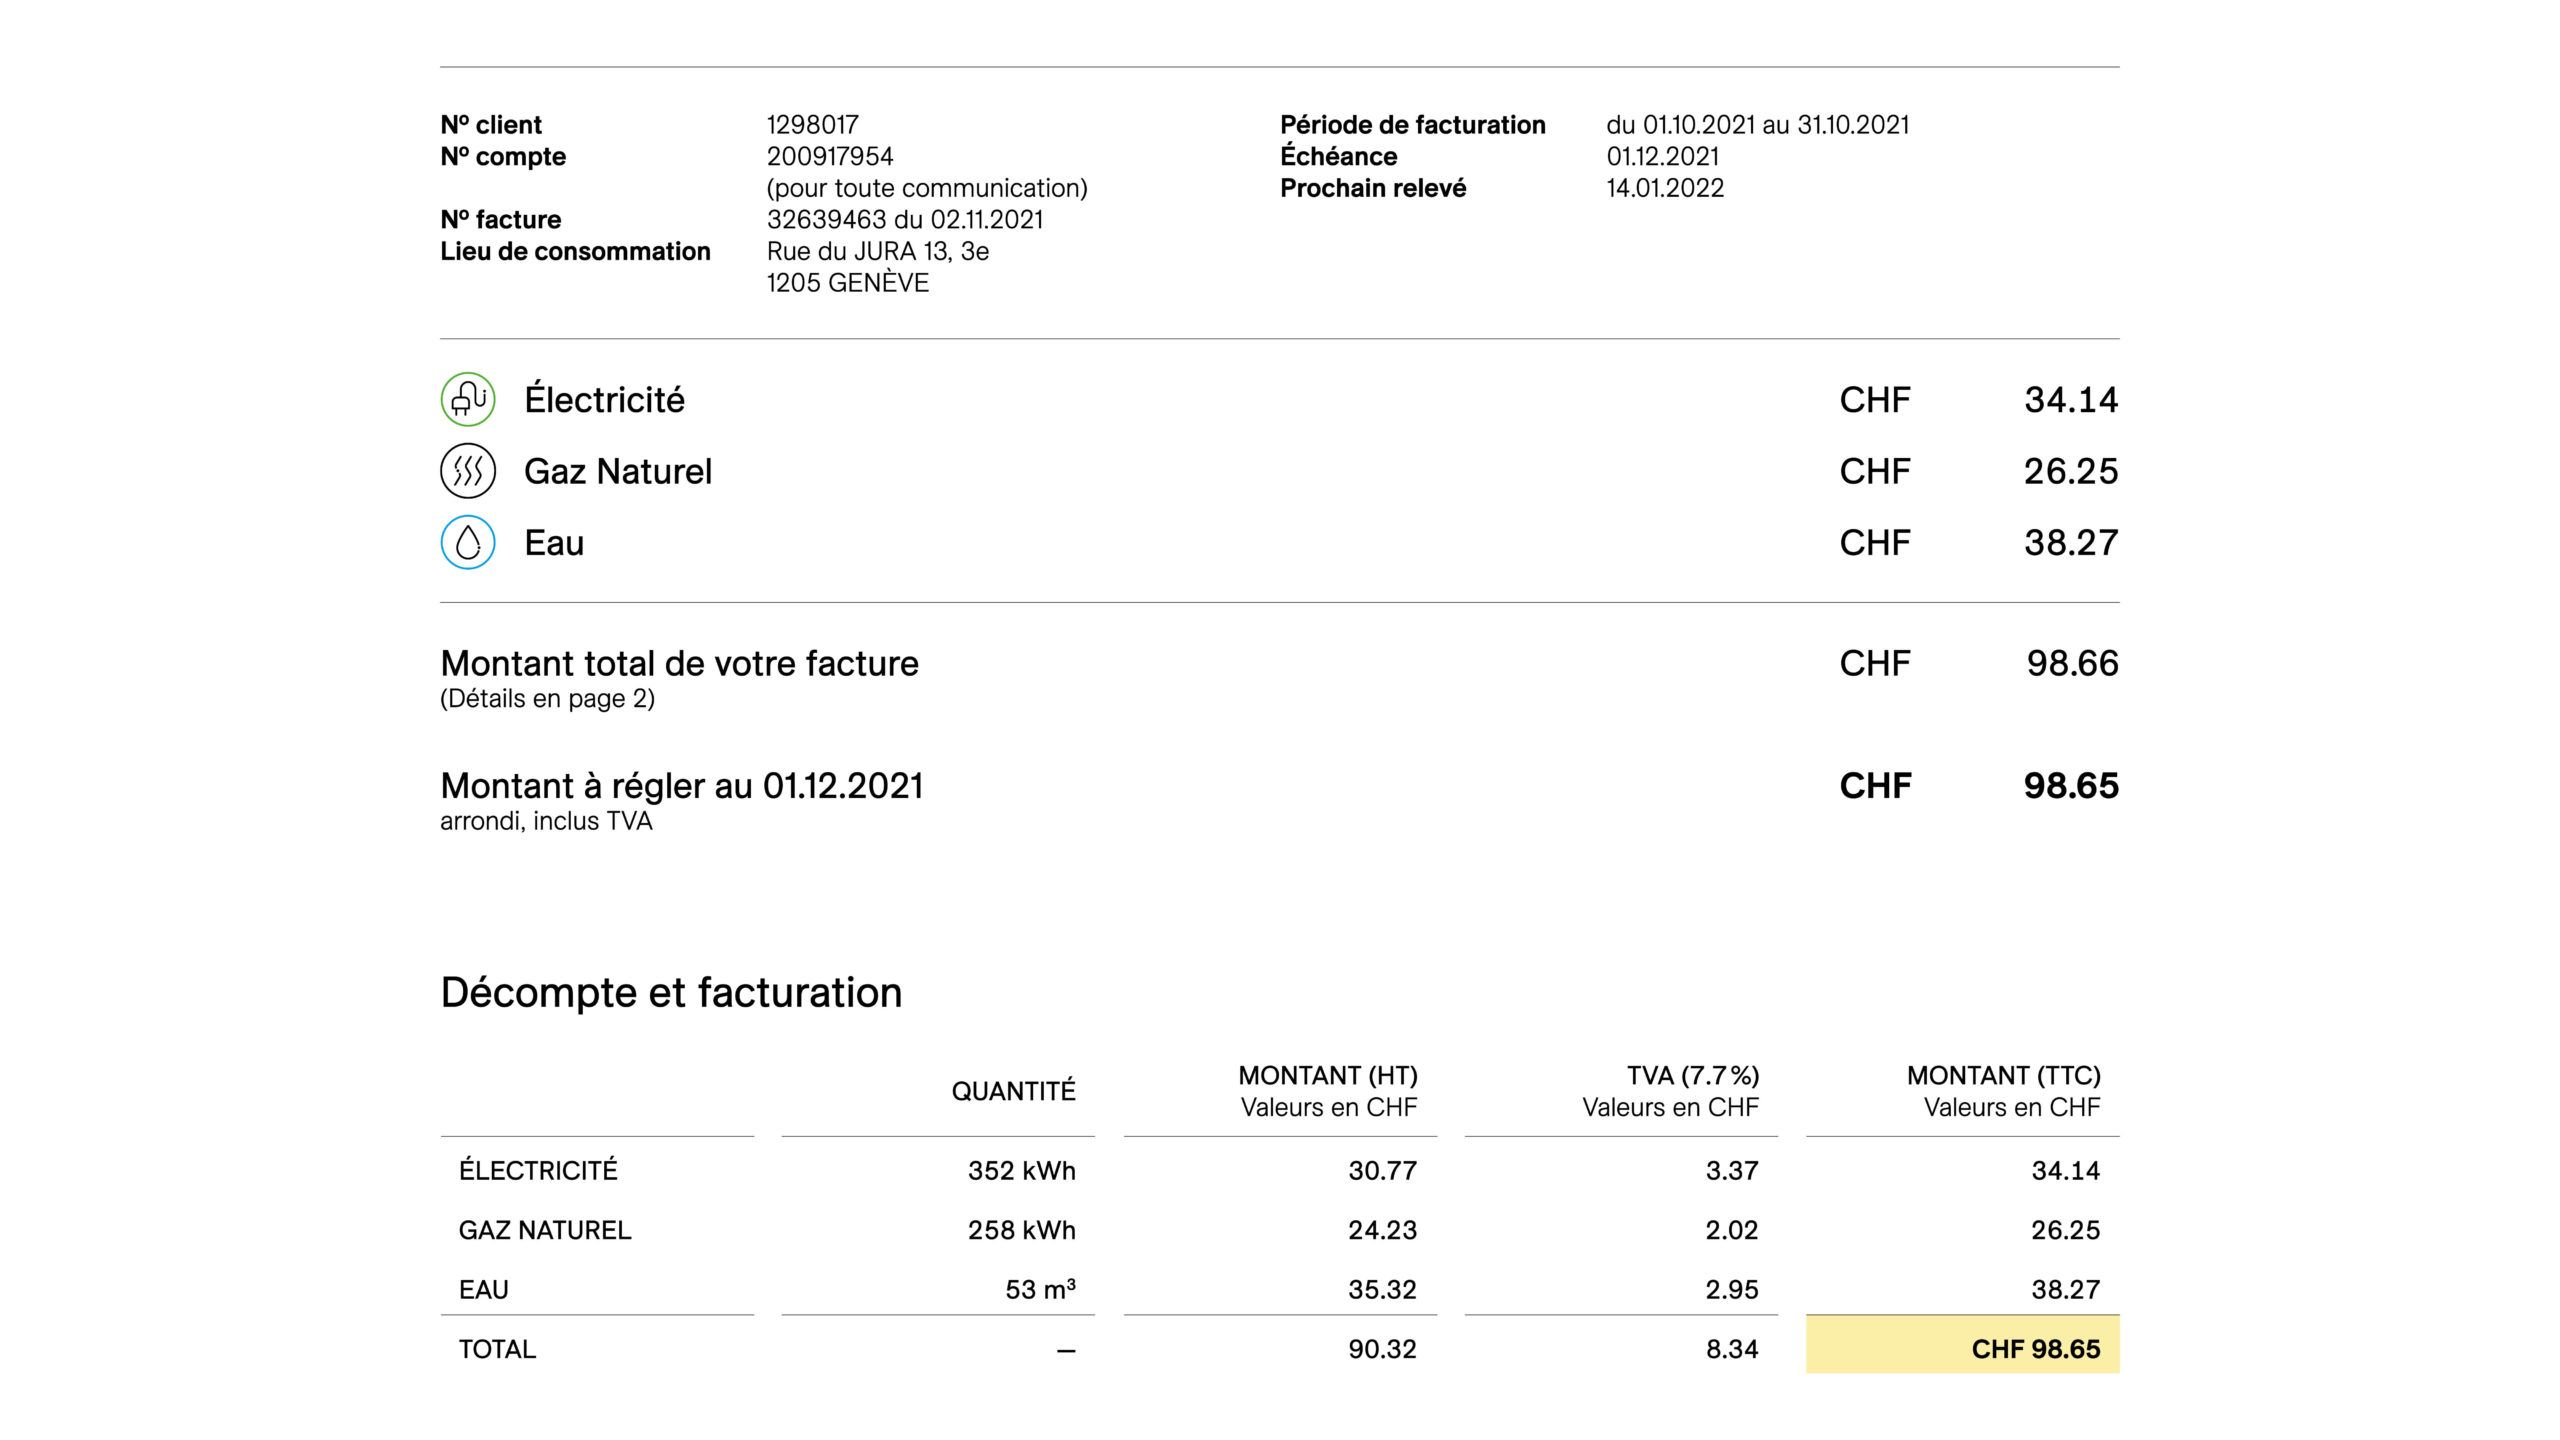Click the GAZ NATUREL table row label
Viewport: 2560px width, 1440px height.
point(545,1230)
